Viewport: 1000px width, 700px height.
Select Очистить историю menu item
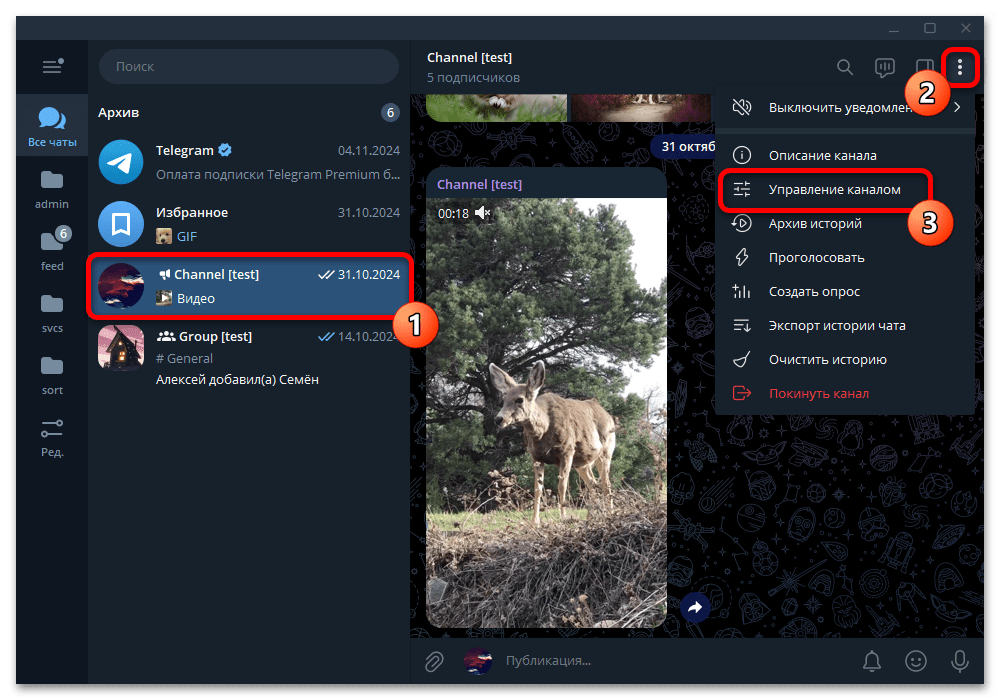pyautogui.click(x=845, y=360)
